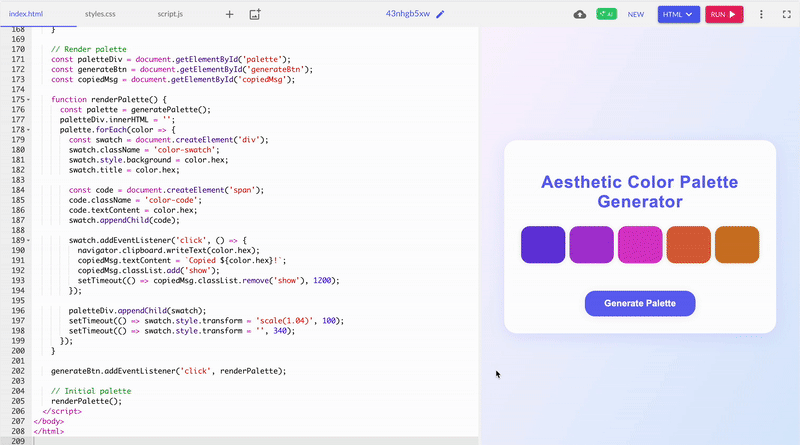The image size is (800, 445).
Task: Select the magenta pink color swatch
Action: [x=640, y=245]
